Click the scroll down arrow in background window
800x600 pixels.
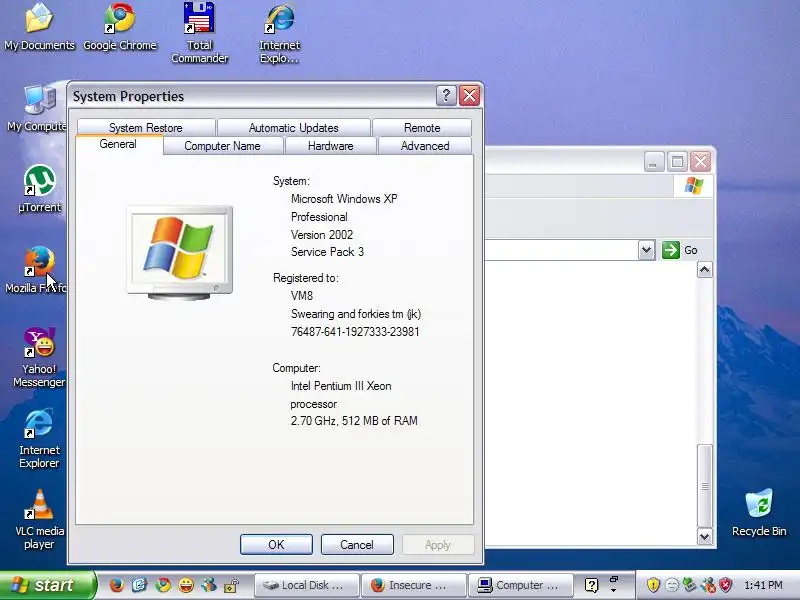[x=705, y=536]
